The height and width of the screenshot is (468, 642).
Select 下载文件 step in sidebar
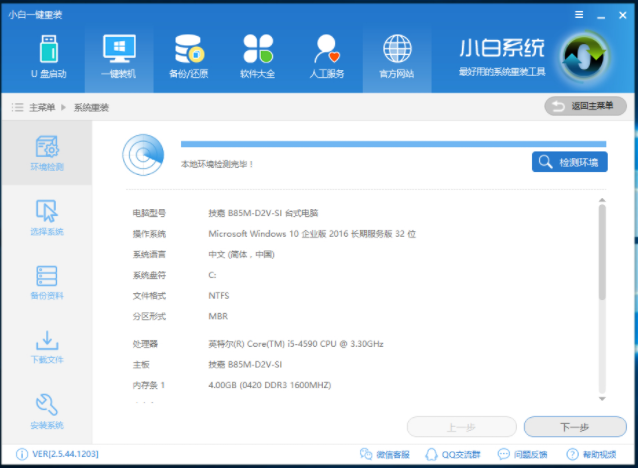47,347
